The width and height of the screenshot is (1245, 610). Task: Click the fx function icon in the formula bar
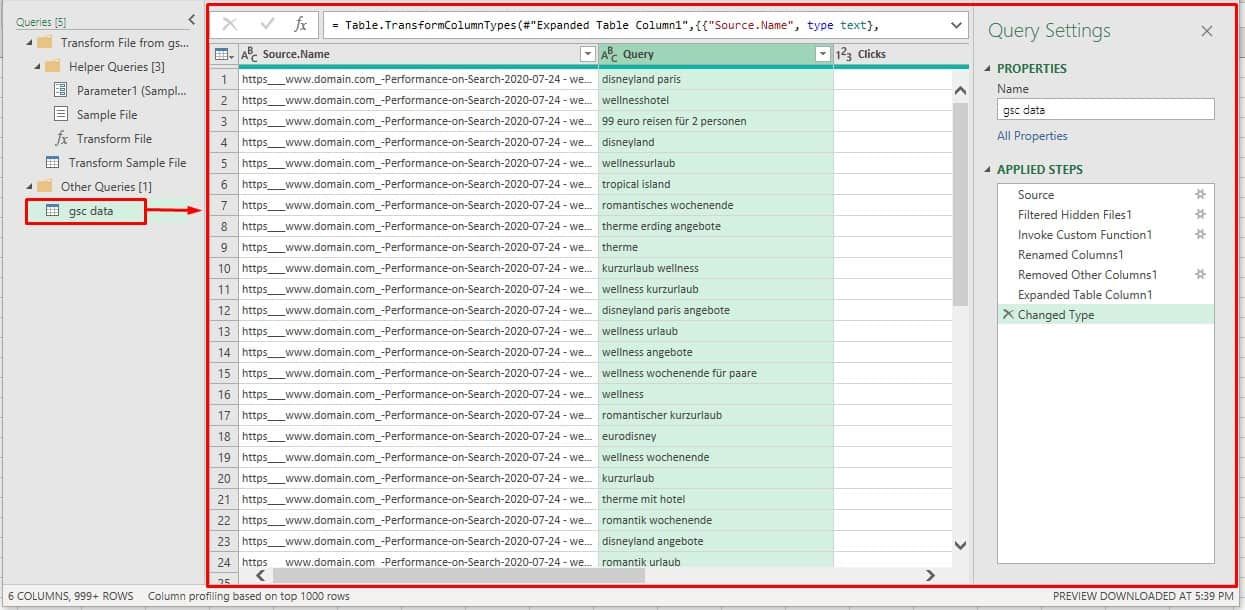tap(300, 25)
